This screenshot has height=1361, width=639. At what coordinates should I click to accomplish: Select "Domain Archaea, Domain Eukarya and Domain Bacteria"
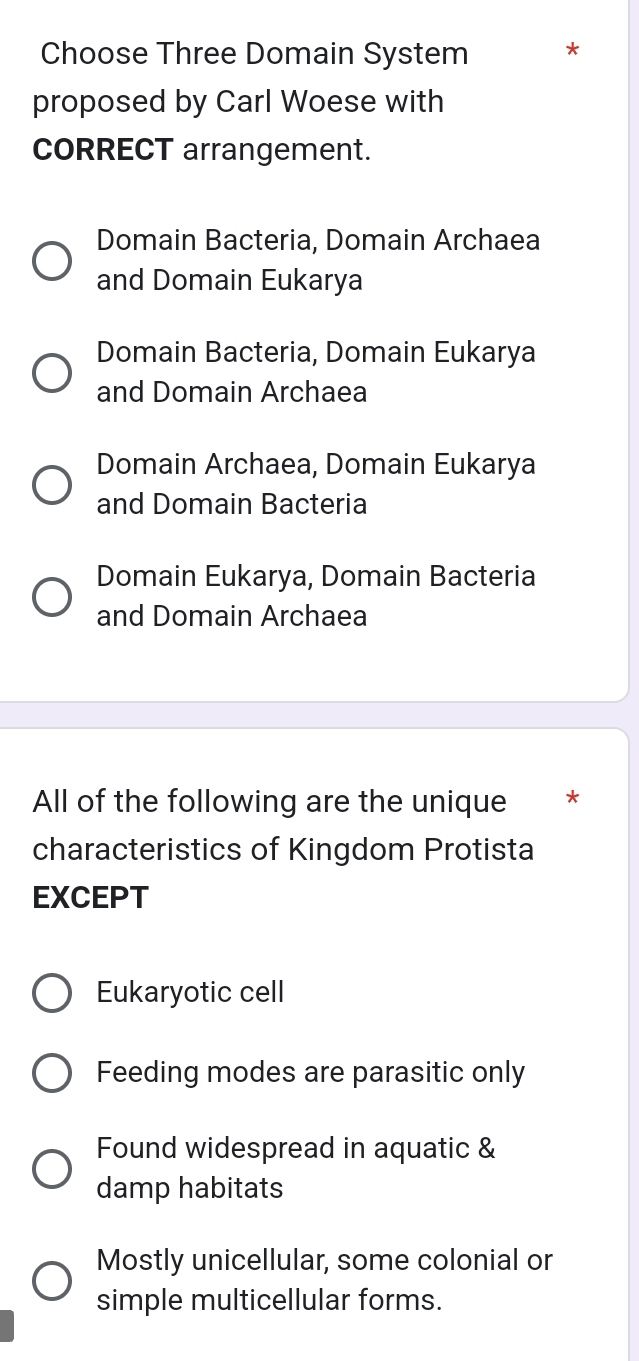coord(49,484)
